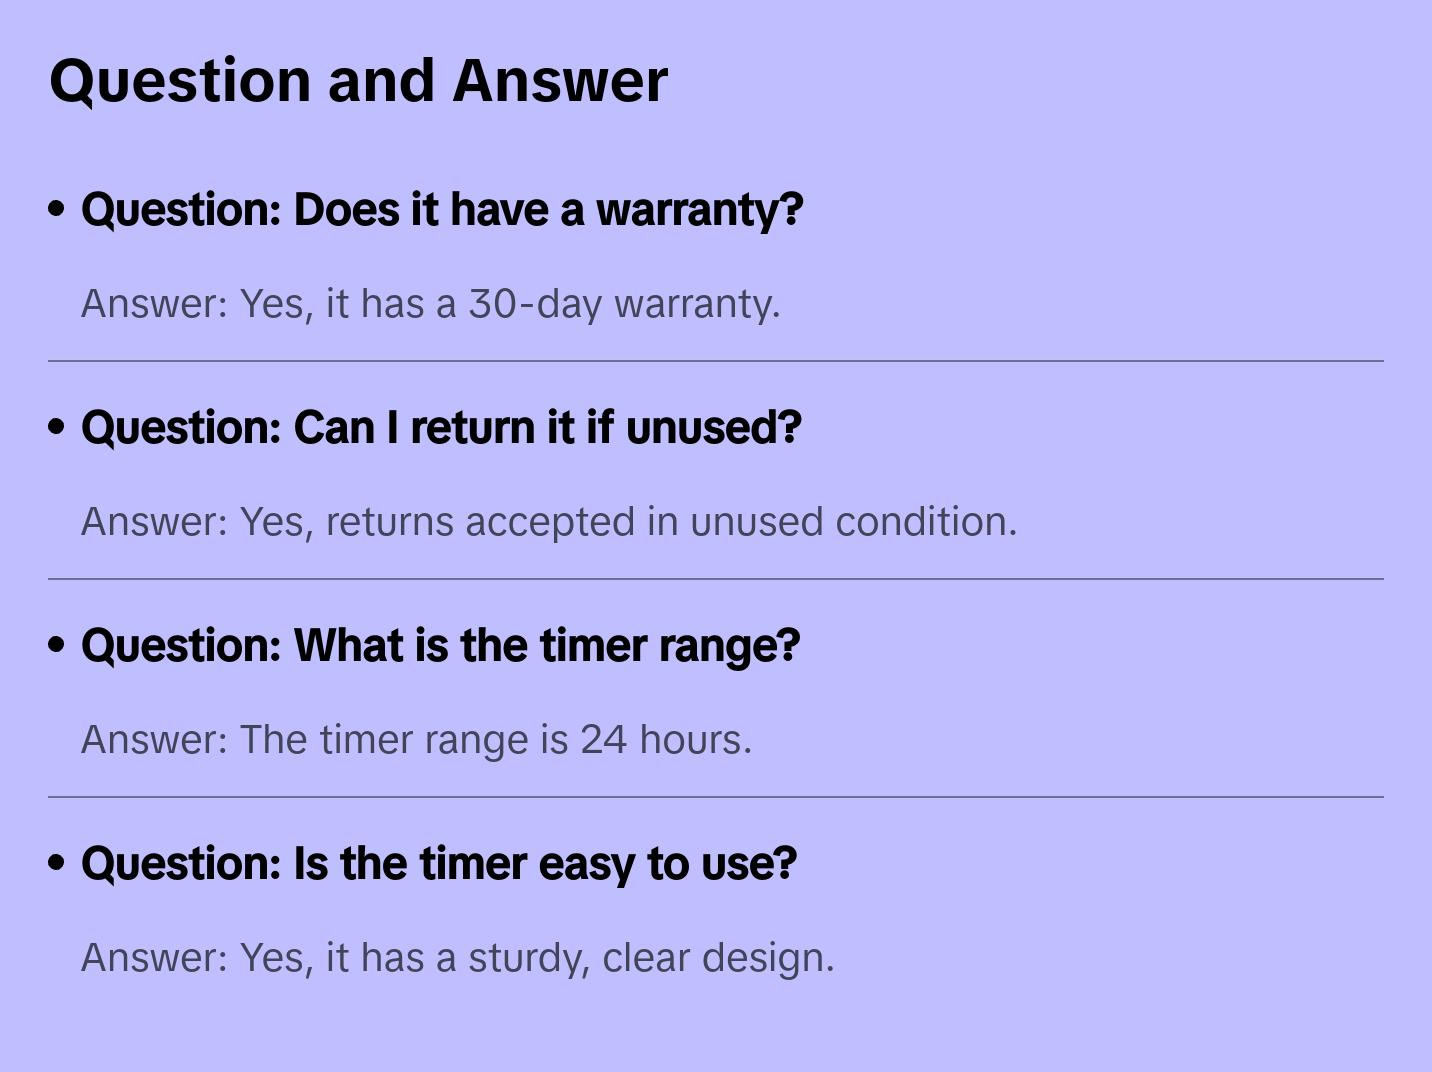The width and height of the screenshot is (1432, 1072).
Task: Click the divider line below the warranty answer
Action: [716, 361]
